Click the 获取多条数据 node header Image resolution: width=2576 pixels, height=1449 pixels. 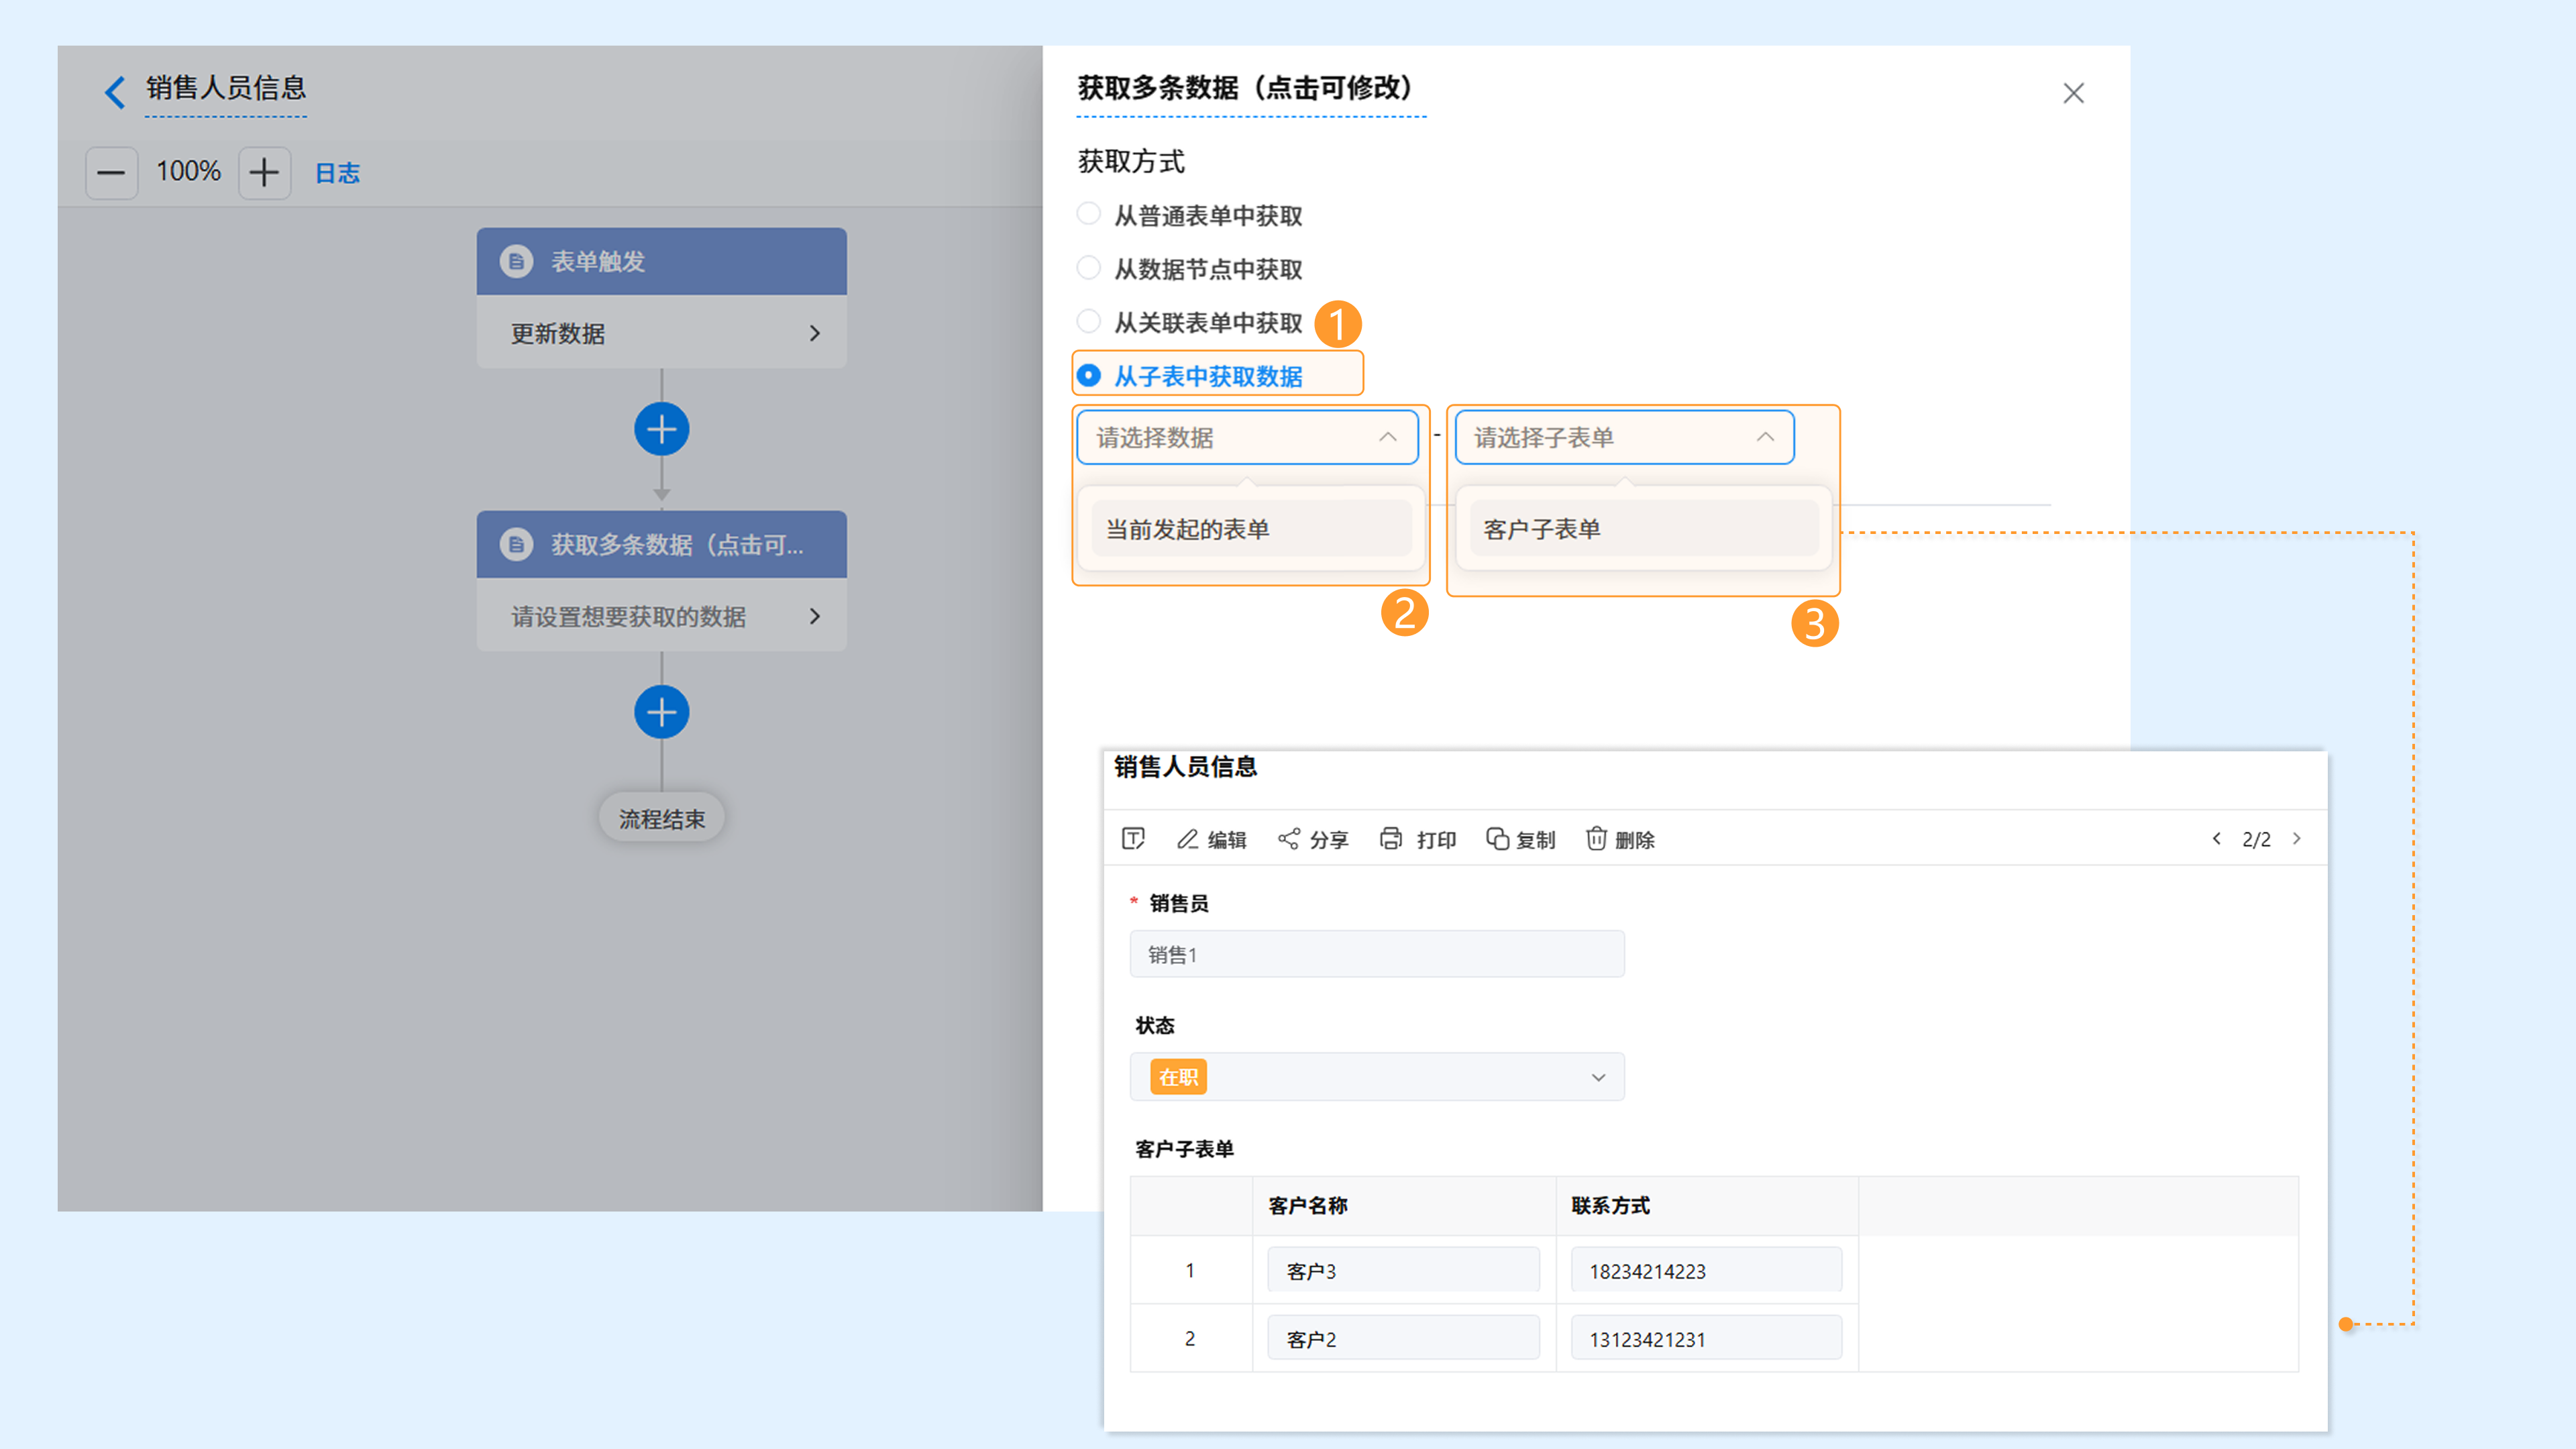[661, 544]
